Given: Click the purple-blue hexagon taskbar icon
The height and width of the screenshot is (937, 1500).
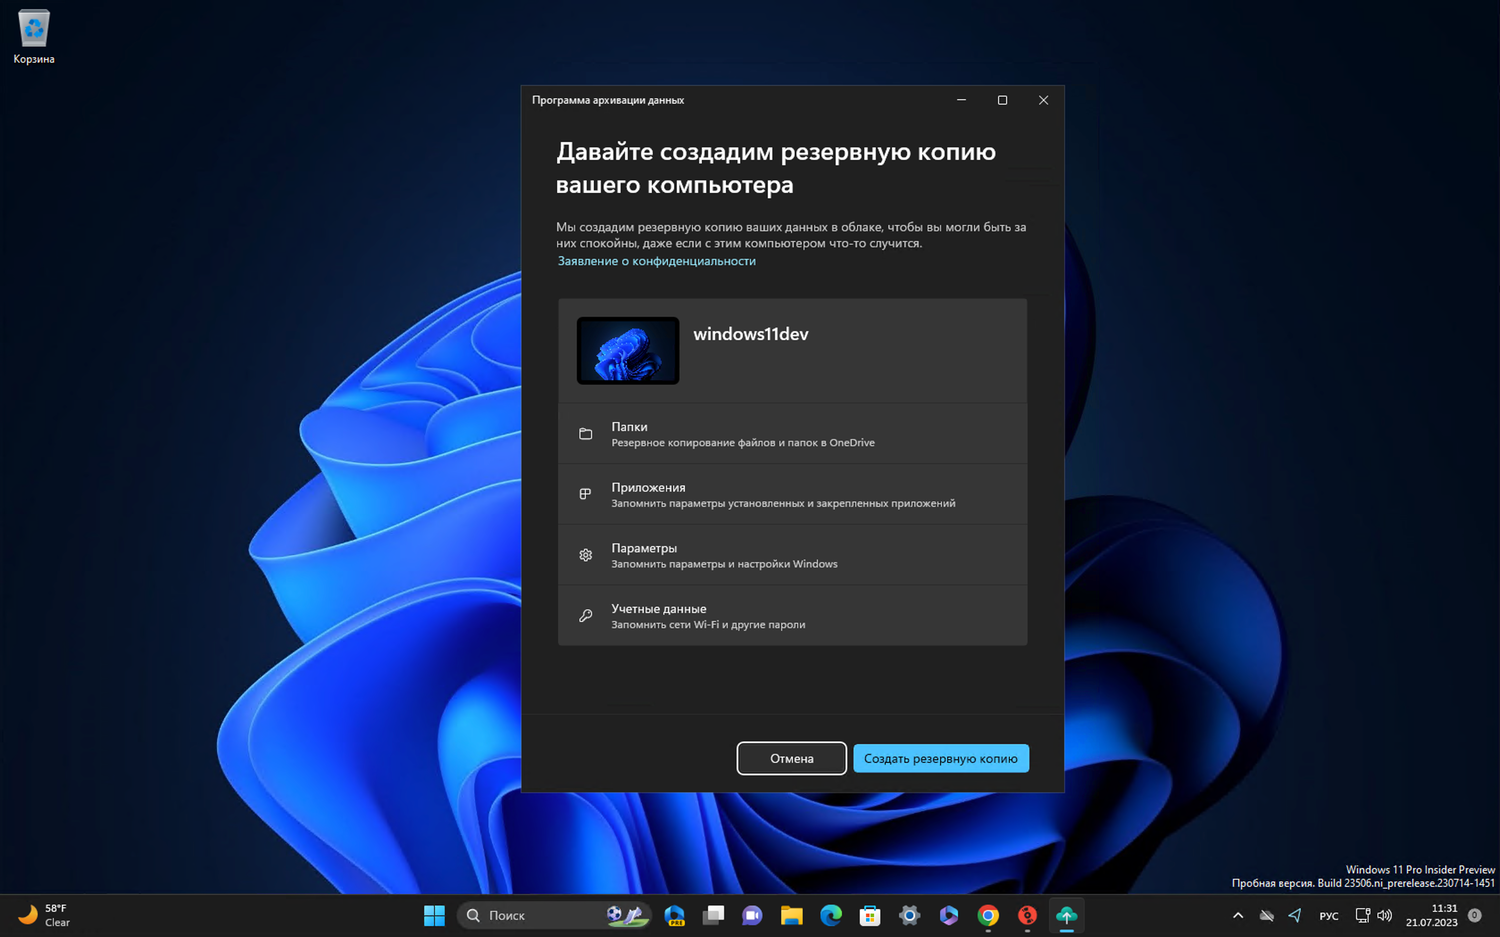Looking at the screenshot, I should [x=949, y=915].
